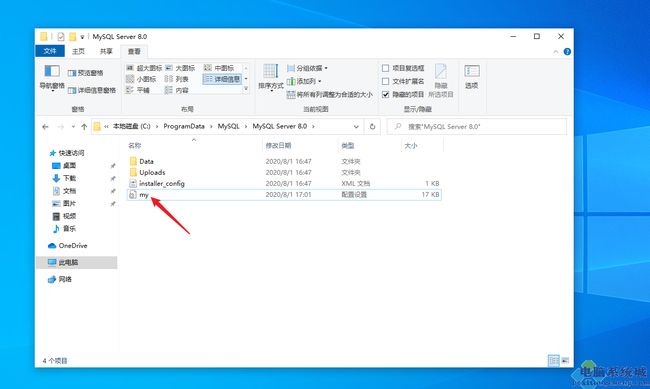Image resolution: width=650 pixels, height=389 pixels.
Task: Select Details layout
Action: (222, 79)
